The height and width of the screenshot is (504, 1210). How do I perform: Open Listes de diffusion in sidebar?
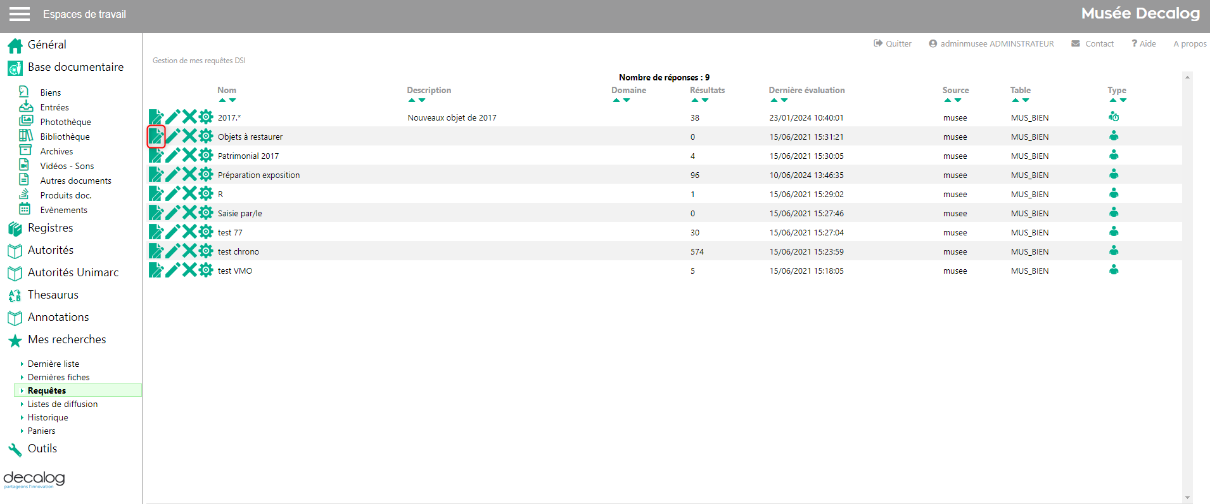pyautogui.click(x=62, y=404)
